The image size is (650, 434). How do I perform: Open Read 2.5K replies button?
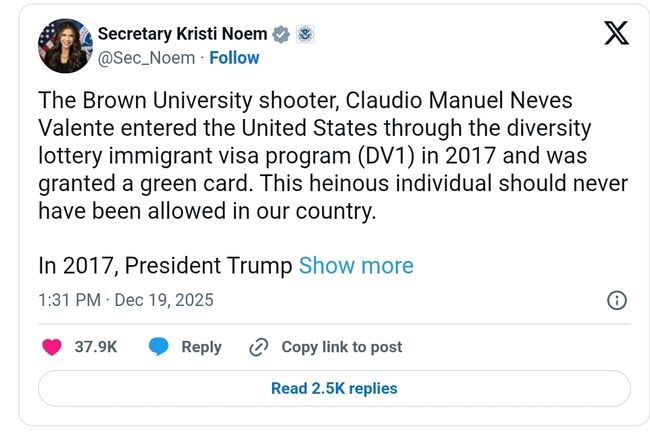coord(334,388)
